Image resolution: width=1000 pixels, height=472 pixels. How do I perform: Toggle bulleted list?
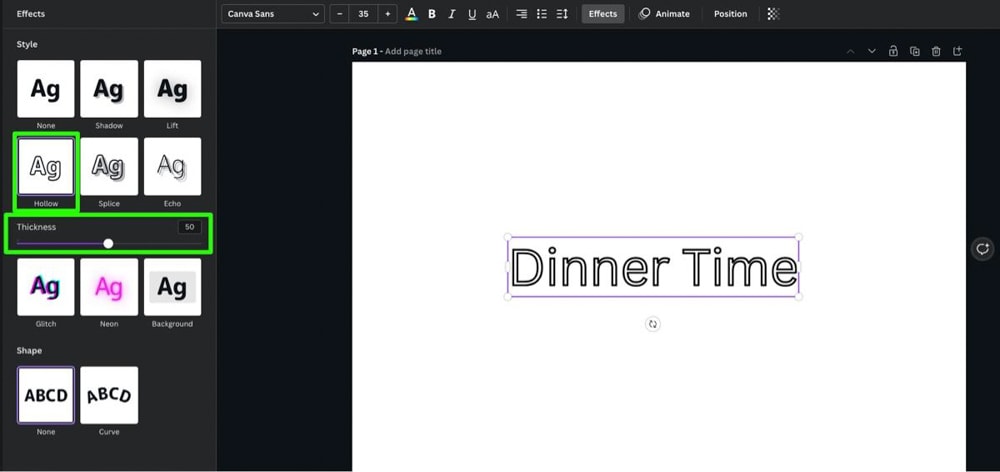[541, 13]
